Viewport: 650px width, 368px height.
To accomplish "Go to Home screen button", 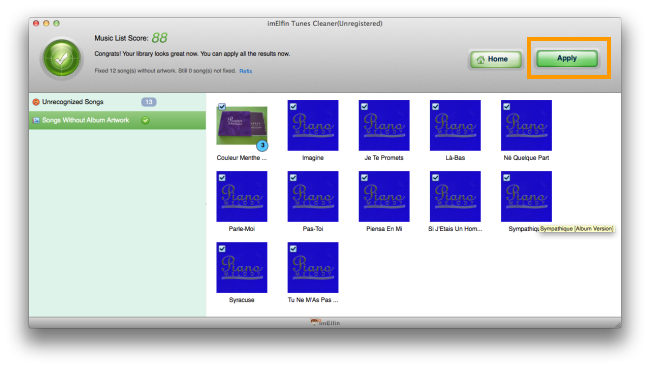I will (x=496, y=59).
